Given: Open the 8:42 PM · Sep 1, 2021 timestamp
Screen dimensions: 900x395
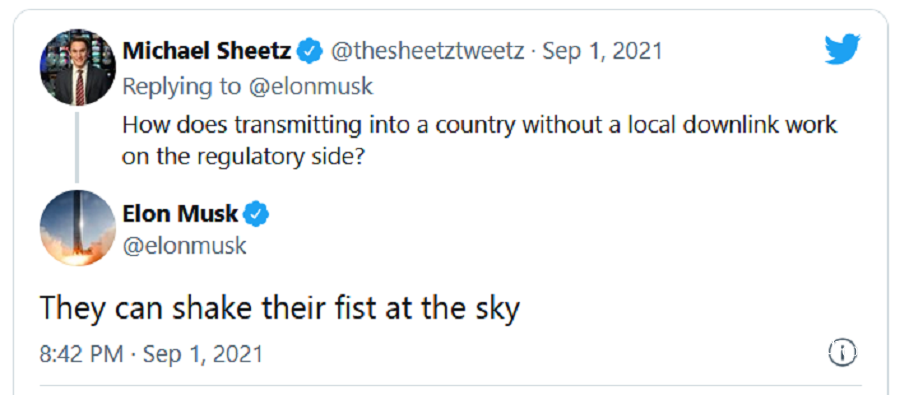Looking at the screenshot, I should tap(152, 353).
